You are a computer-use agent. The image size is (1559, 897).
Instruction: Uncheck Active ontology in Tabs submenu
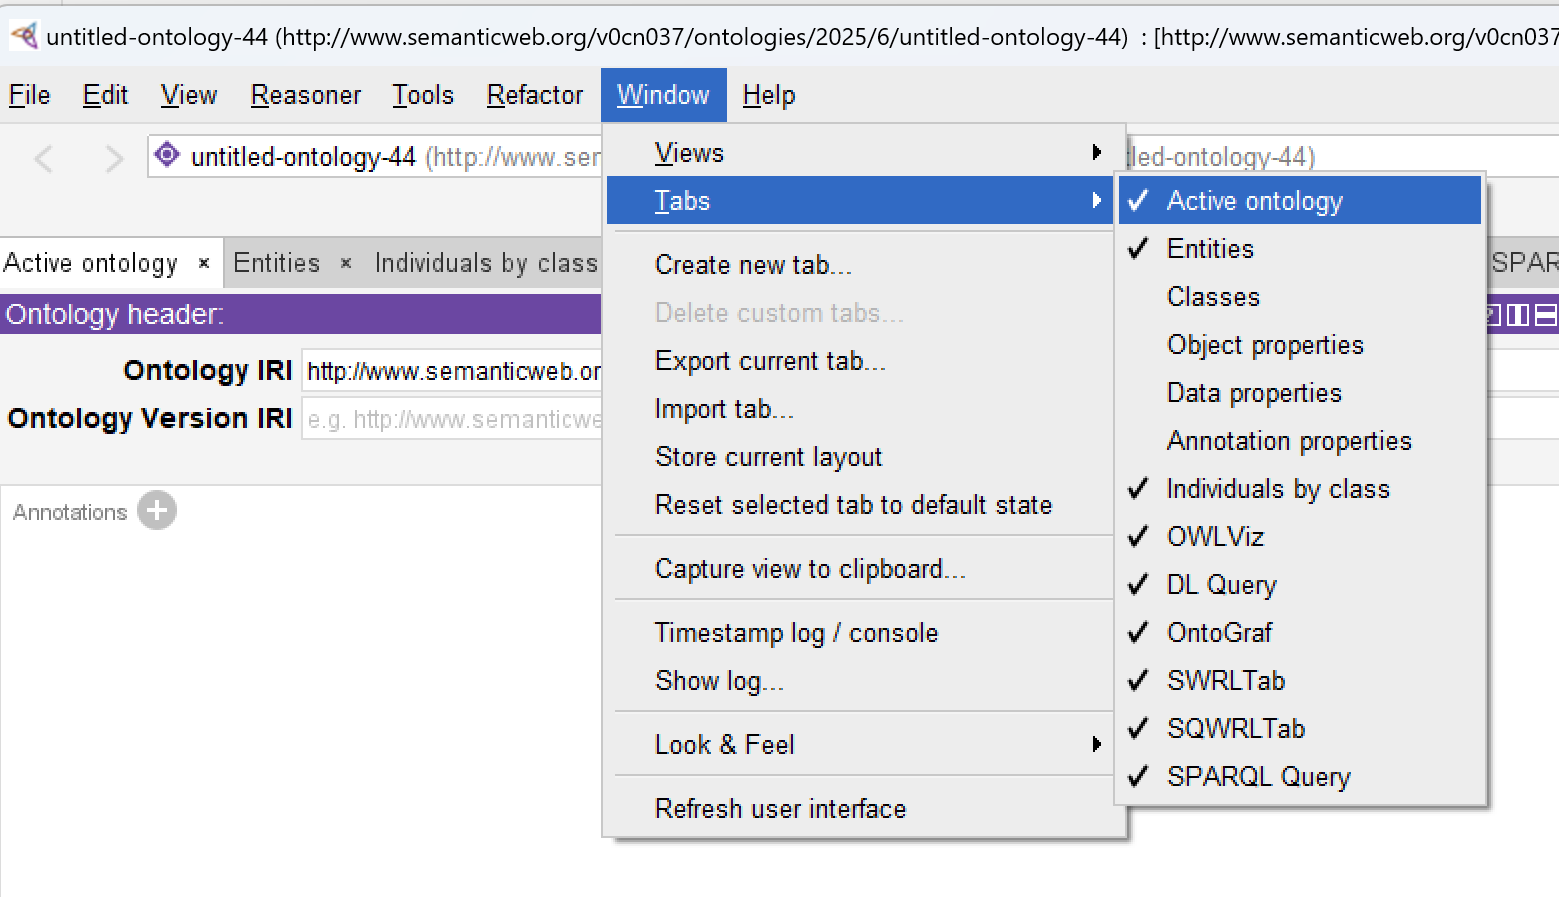[1300, 200]
